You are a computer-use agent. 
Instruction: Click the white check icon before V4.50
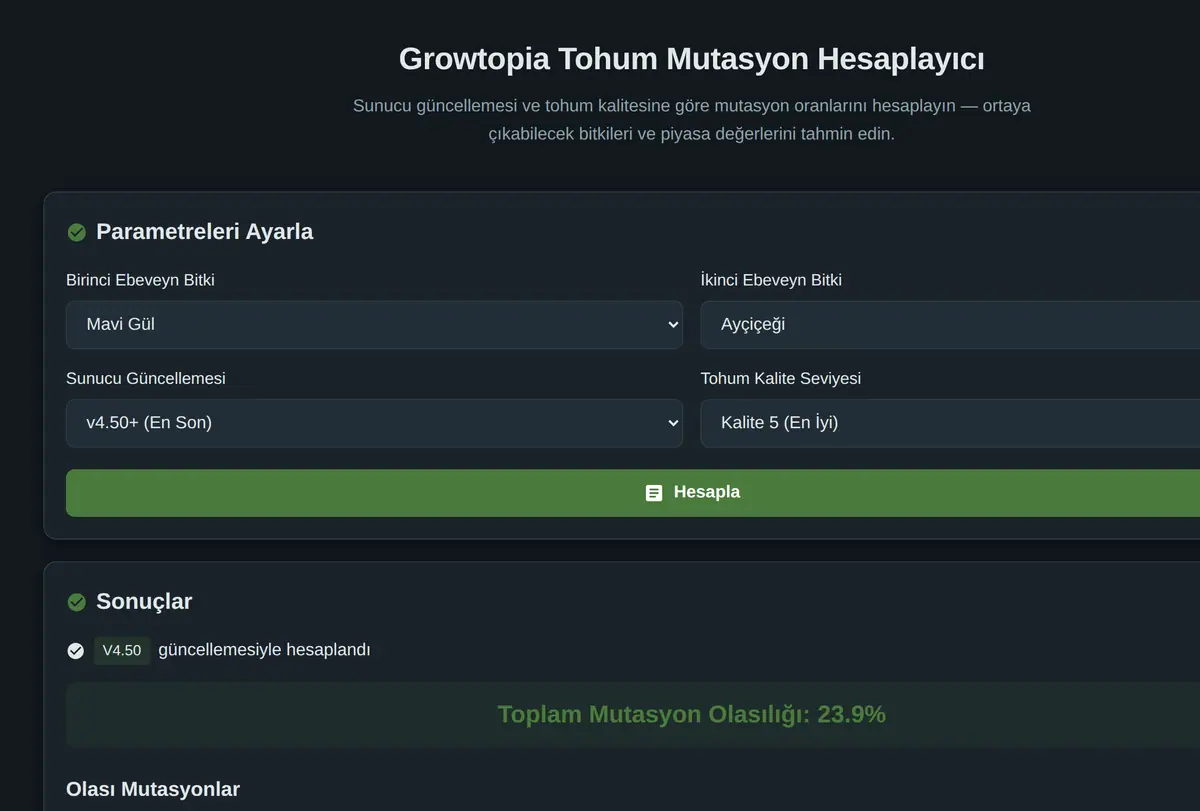coord(75,651)
